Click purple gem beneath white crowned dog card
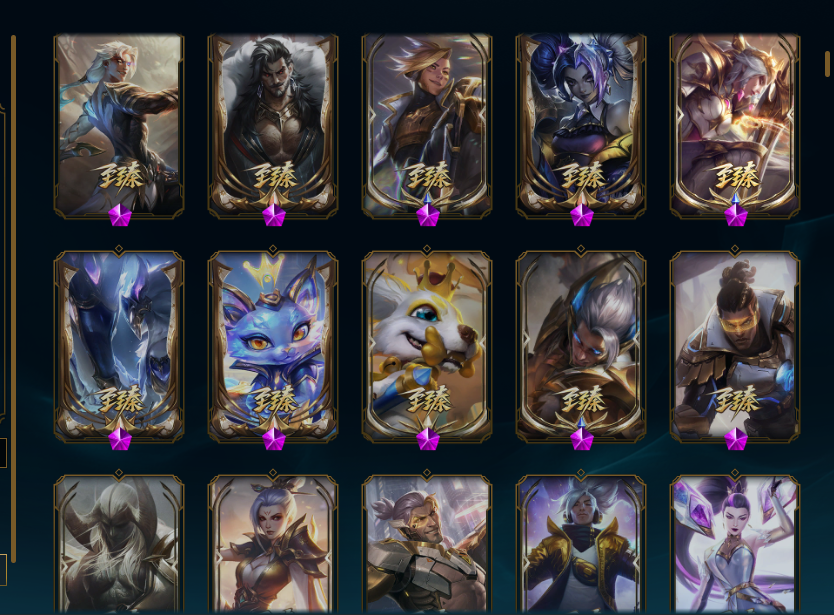Viewport: 834px width, 615px height. click(x=428, y=439)
